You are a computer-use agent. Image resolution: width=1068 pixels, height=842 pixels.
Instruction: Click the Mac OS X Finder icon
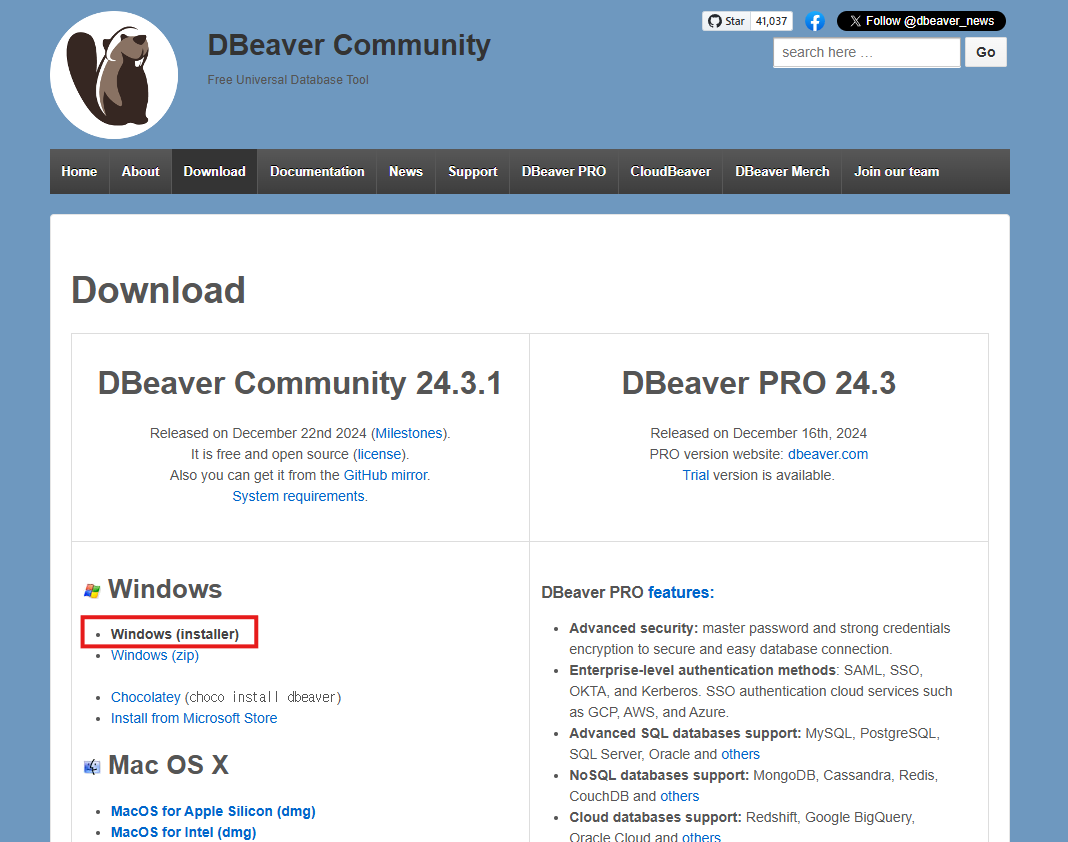(x=92, y=767)
